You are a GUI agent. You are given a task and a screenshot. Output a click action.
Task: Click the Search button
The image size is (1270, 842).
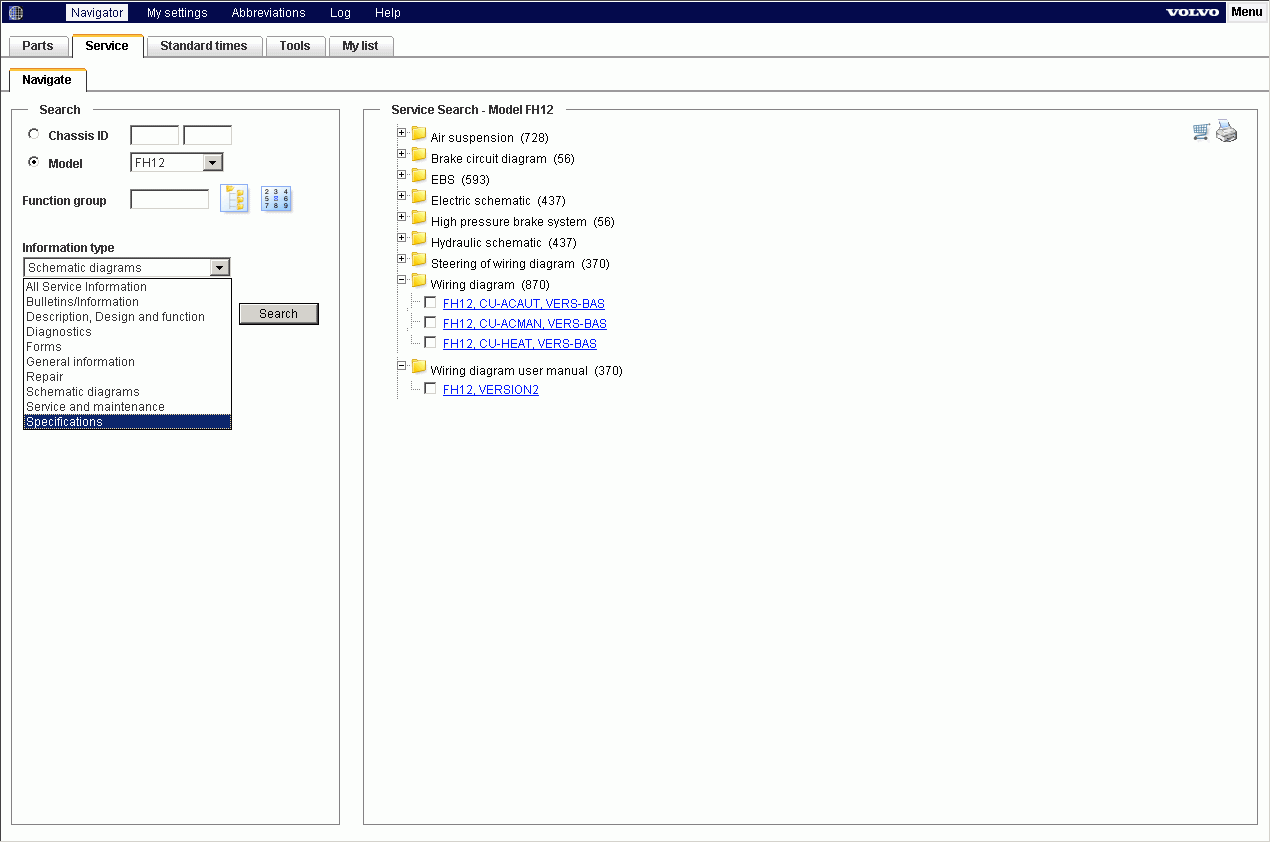click(278, 313)
